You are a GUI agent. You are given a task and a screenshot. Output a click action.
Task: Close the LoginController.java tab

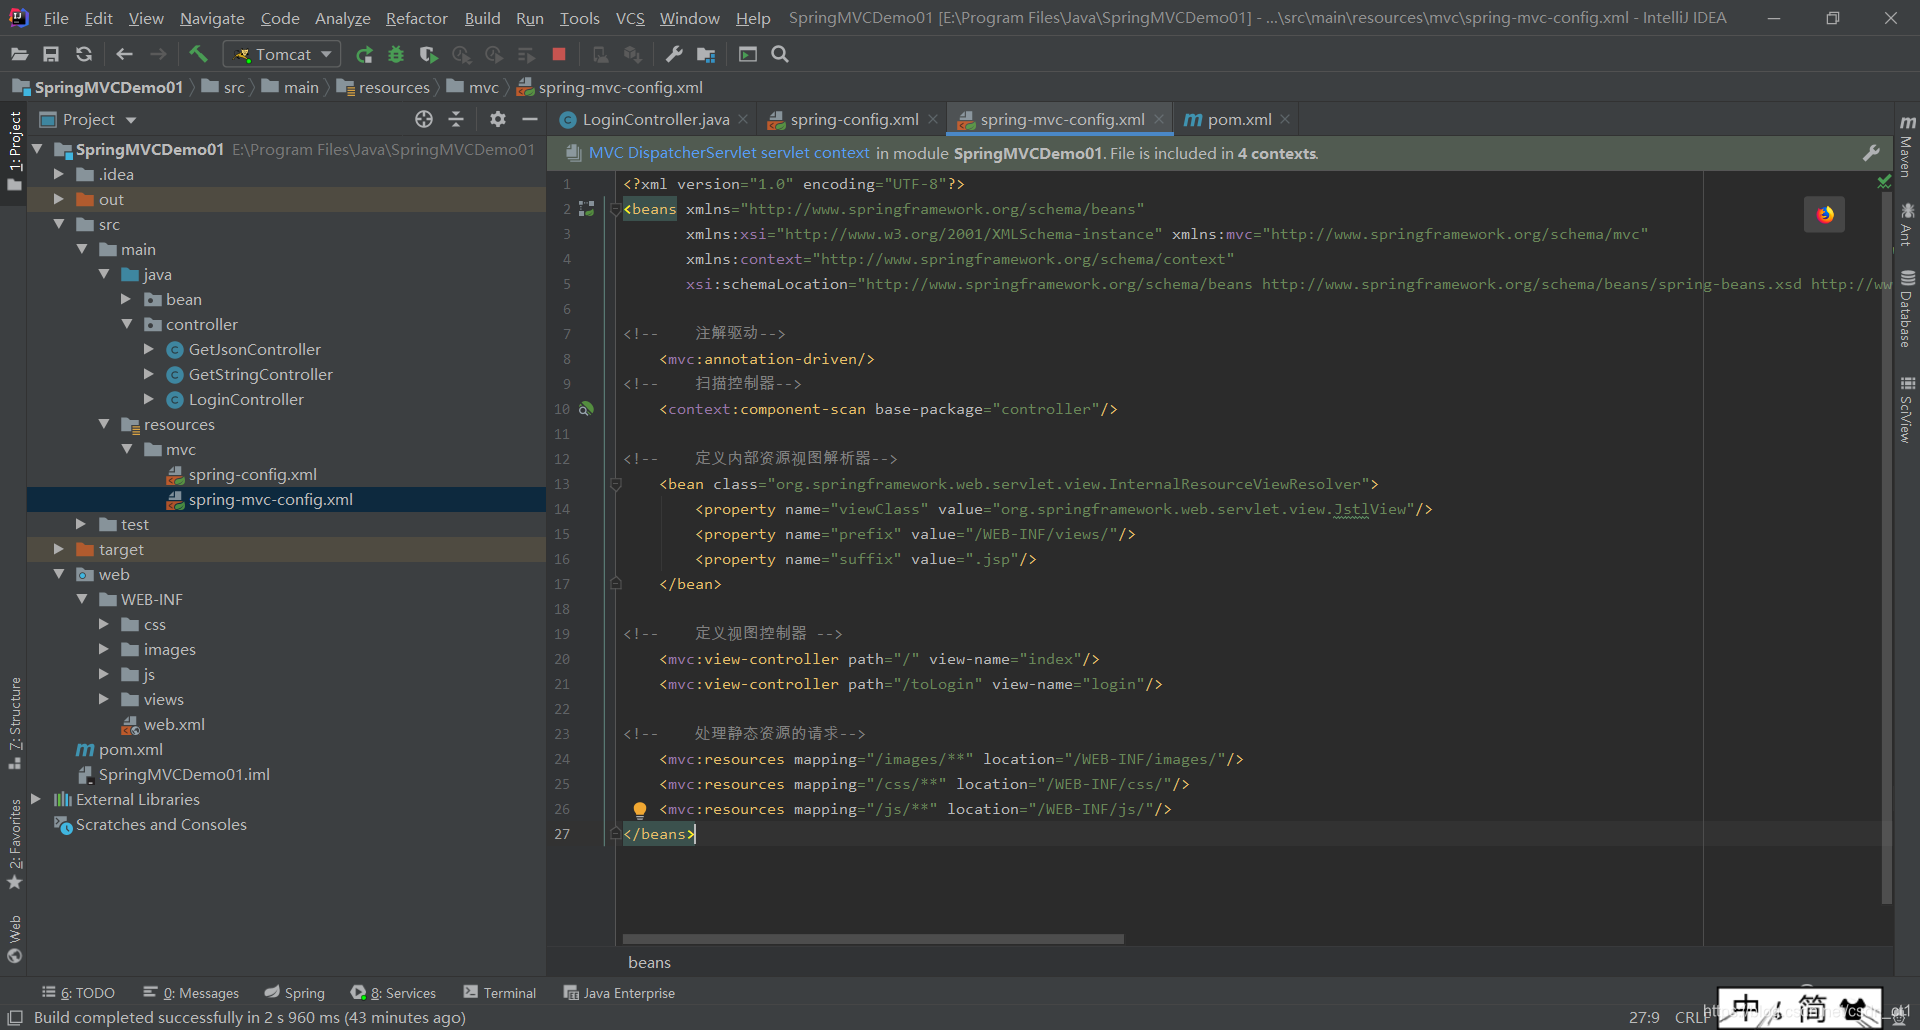[x=743, y=119]
